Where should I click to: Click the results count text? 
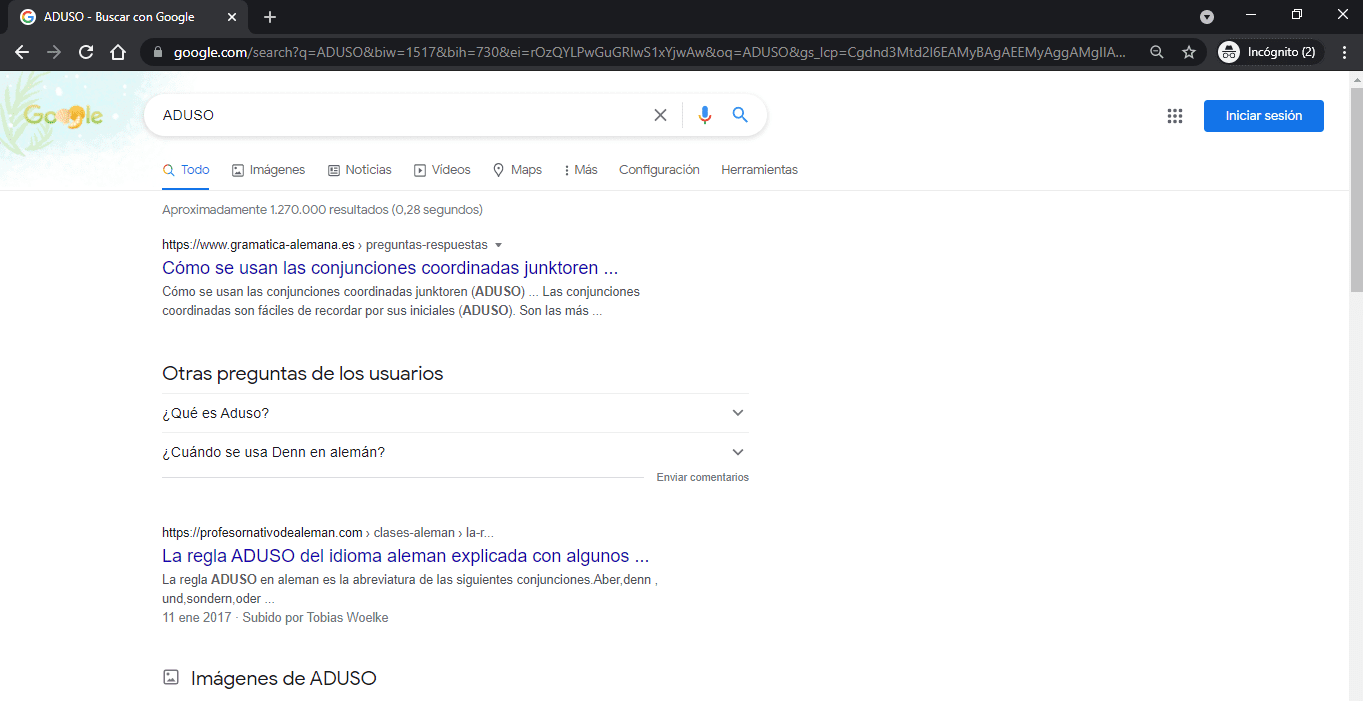coord(322,210)
